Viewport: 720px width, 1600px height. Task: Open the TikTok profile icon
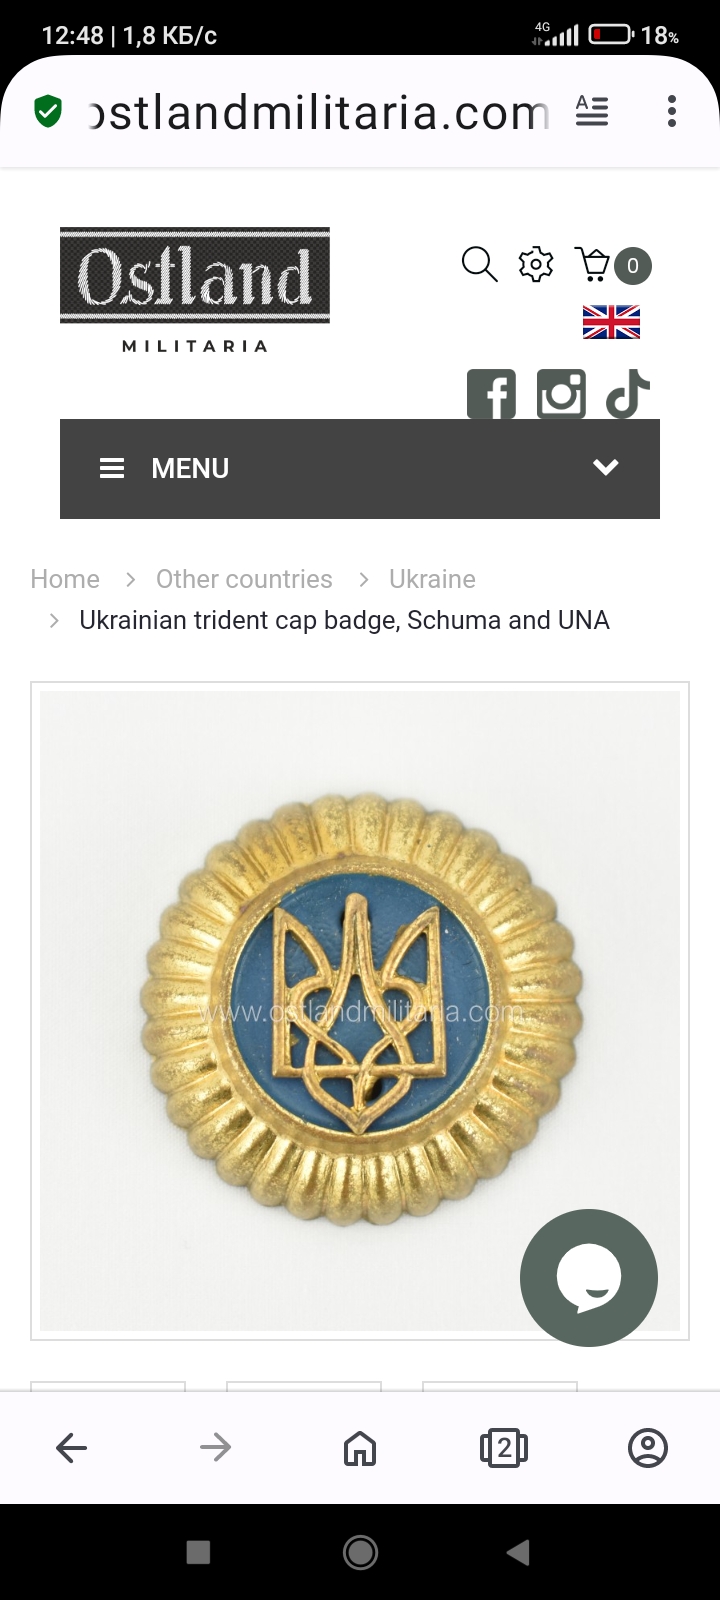[x=628, y=393]
